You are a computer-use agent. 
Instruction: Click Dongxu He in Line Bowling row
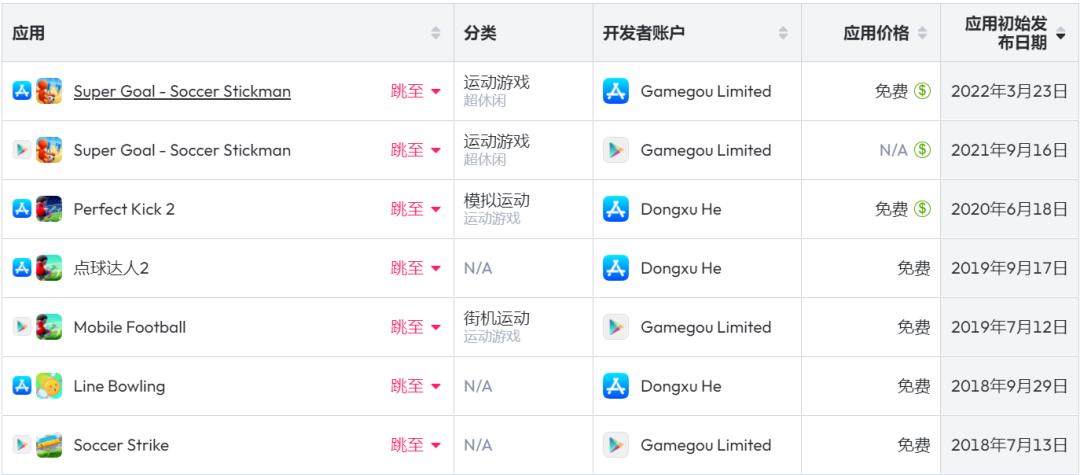point(681,386)
